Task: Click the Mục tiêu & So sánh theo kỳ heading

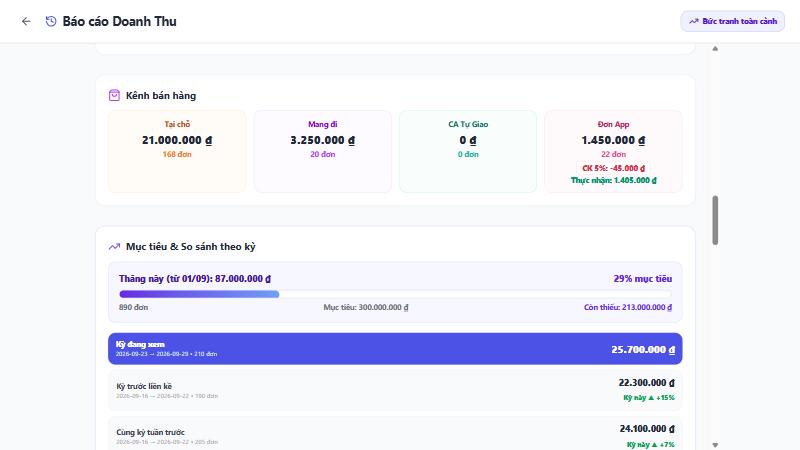Action: coord(190,246)
